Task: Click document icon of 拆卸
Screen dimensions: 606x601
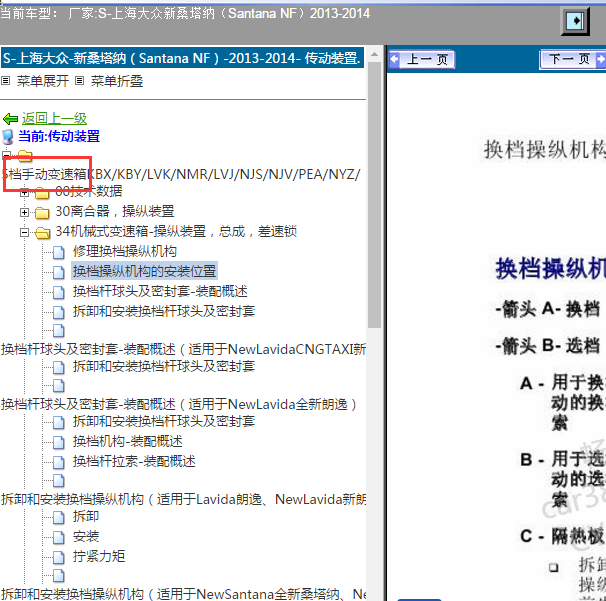Action: pyautogui.click(x=59, y=518)
